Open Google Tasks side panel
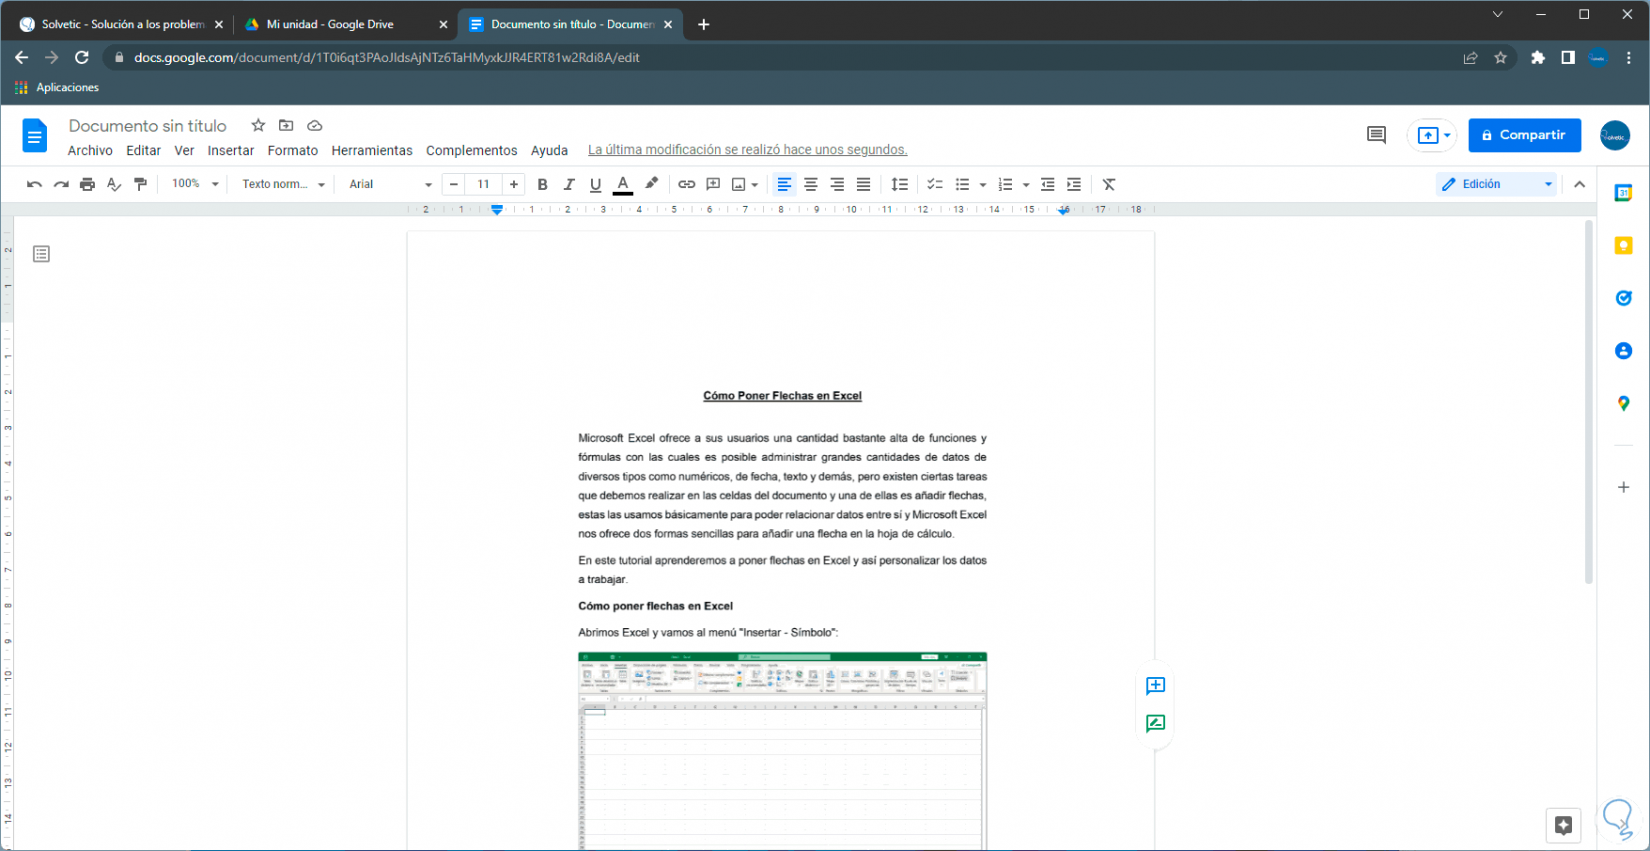 point(1623,298)
